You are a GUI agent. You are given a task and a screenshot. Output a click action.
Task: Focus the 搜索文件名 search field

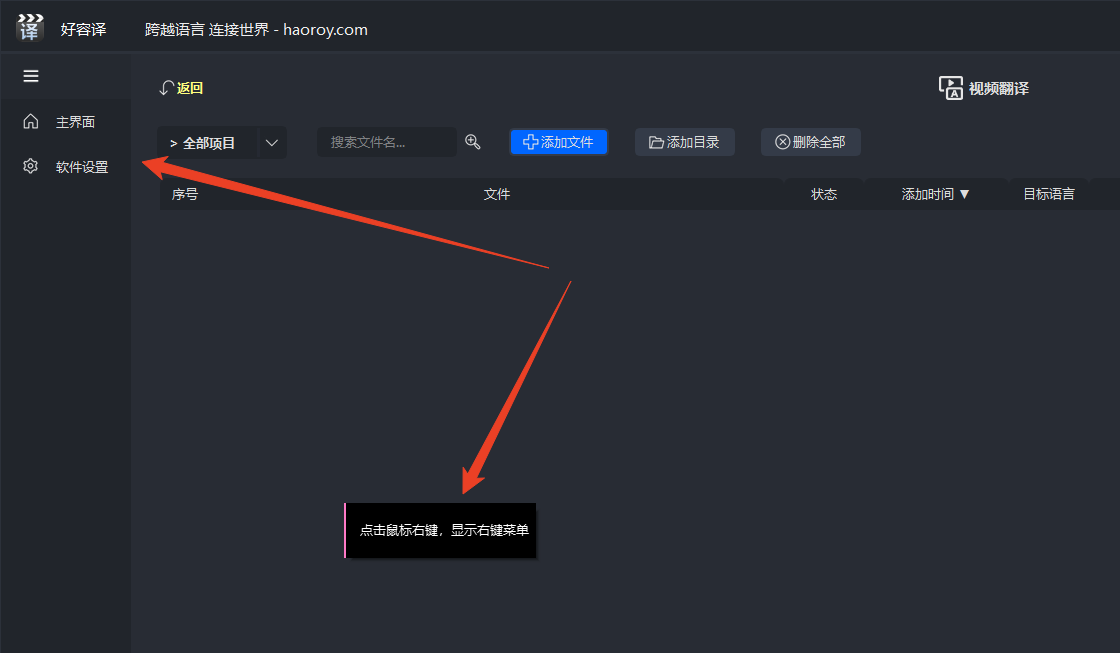click(x=386, y=142)
